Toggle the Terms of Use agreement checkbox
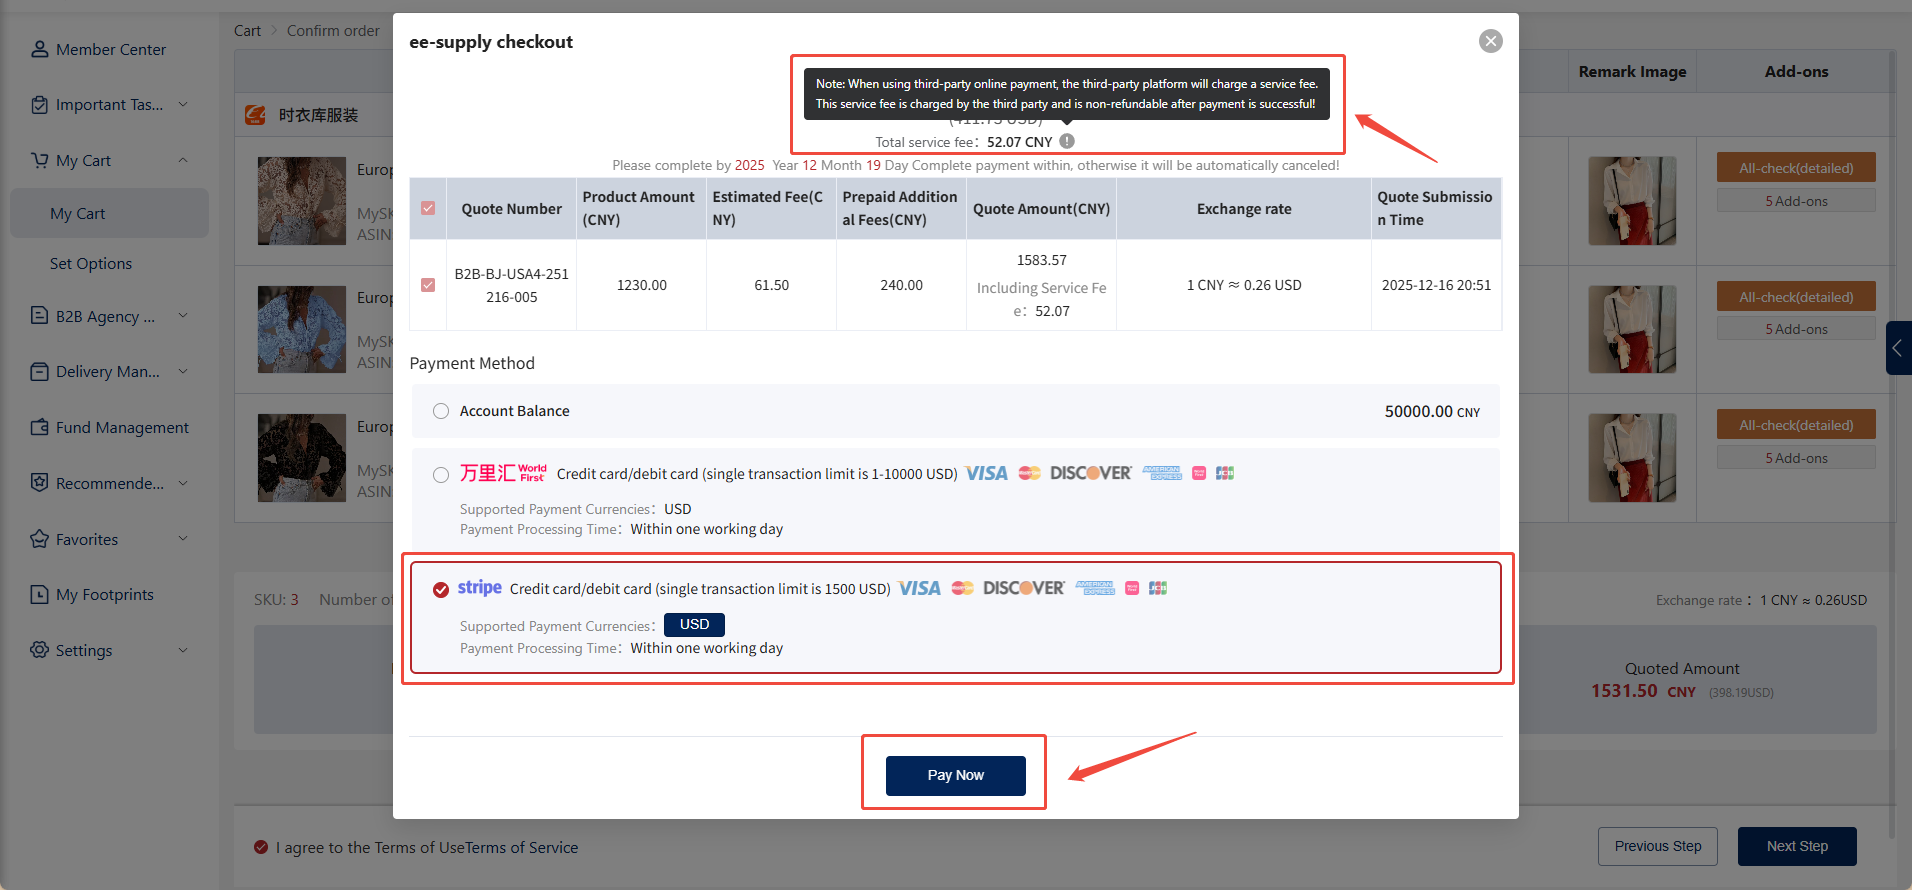1912x890 pixels. [x=261, y=847]
